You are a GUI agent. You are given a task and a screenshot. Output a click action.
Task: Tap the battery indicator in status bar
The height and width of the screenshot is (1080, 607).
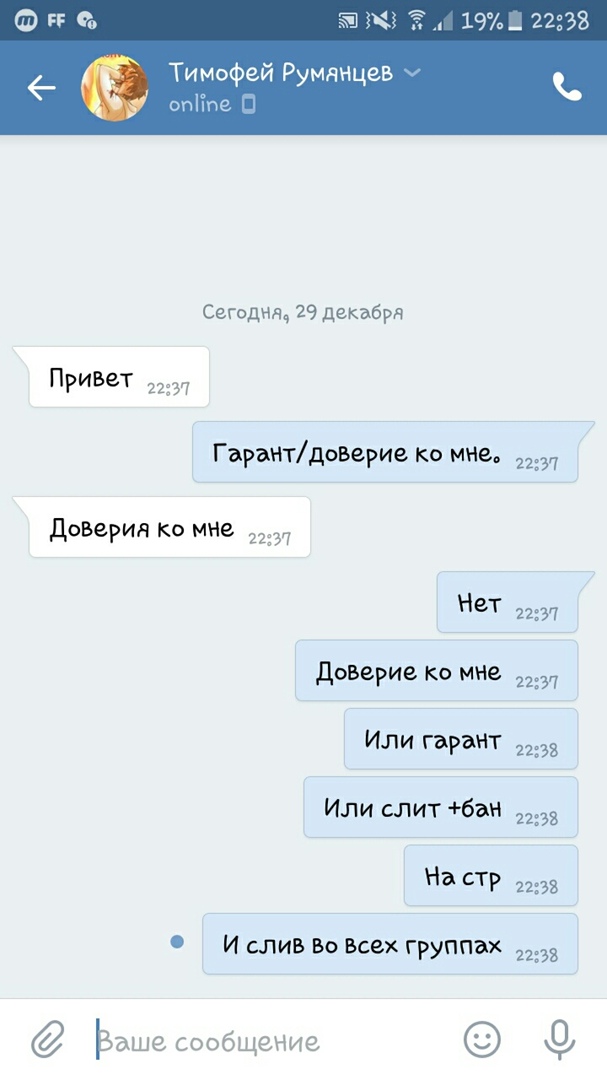(x=515, y=21)
